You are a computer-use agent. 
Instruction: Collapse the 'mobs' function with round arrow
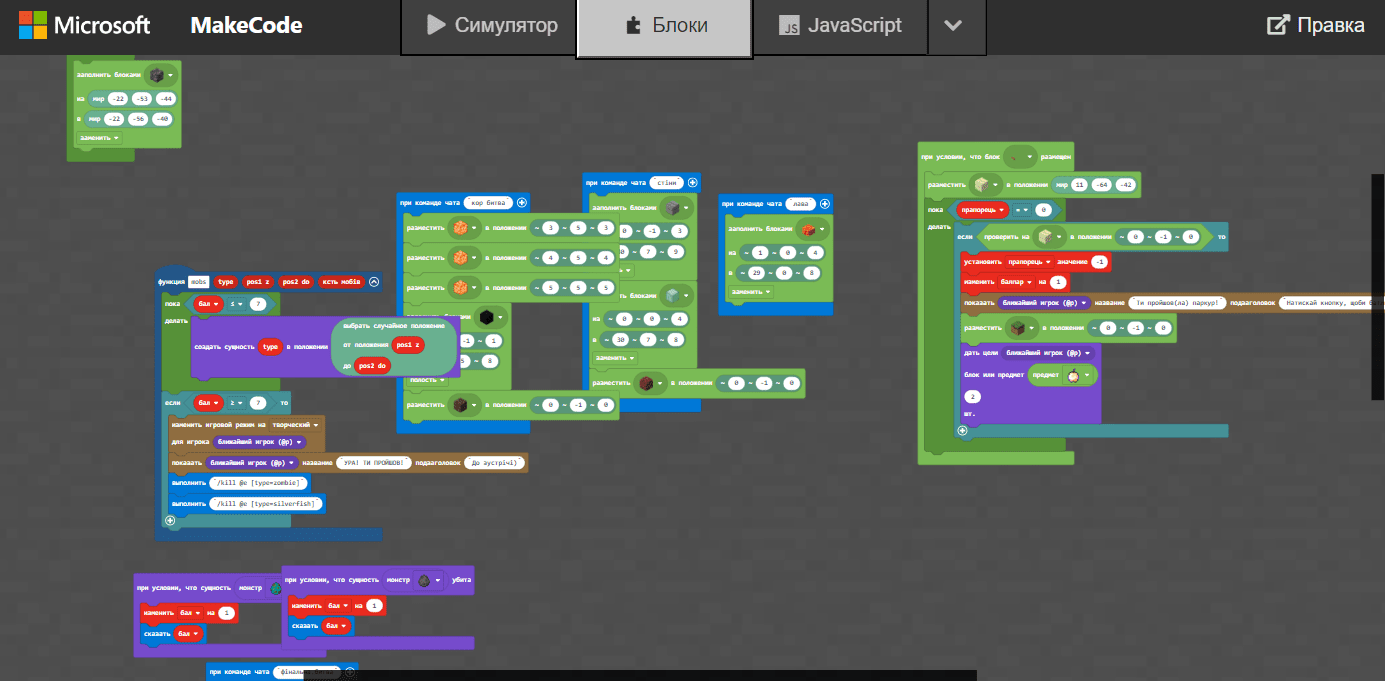[374, 282]
